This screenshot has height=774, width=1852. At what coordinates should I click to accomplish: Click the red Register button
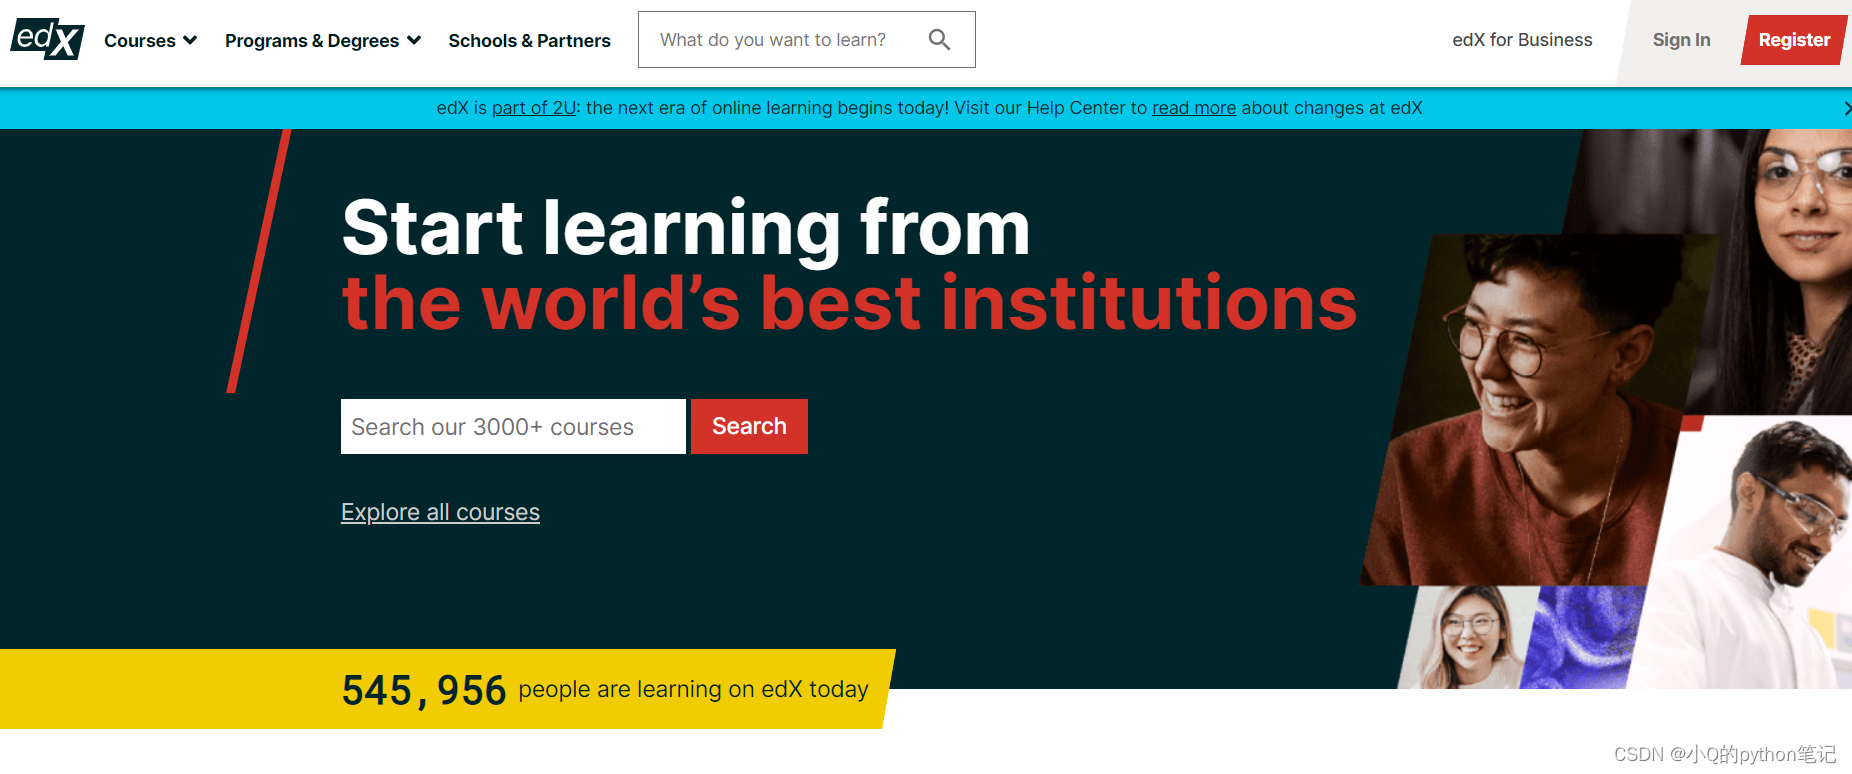(1794, 40)
